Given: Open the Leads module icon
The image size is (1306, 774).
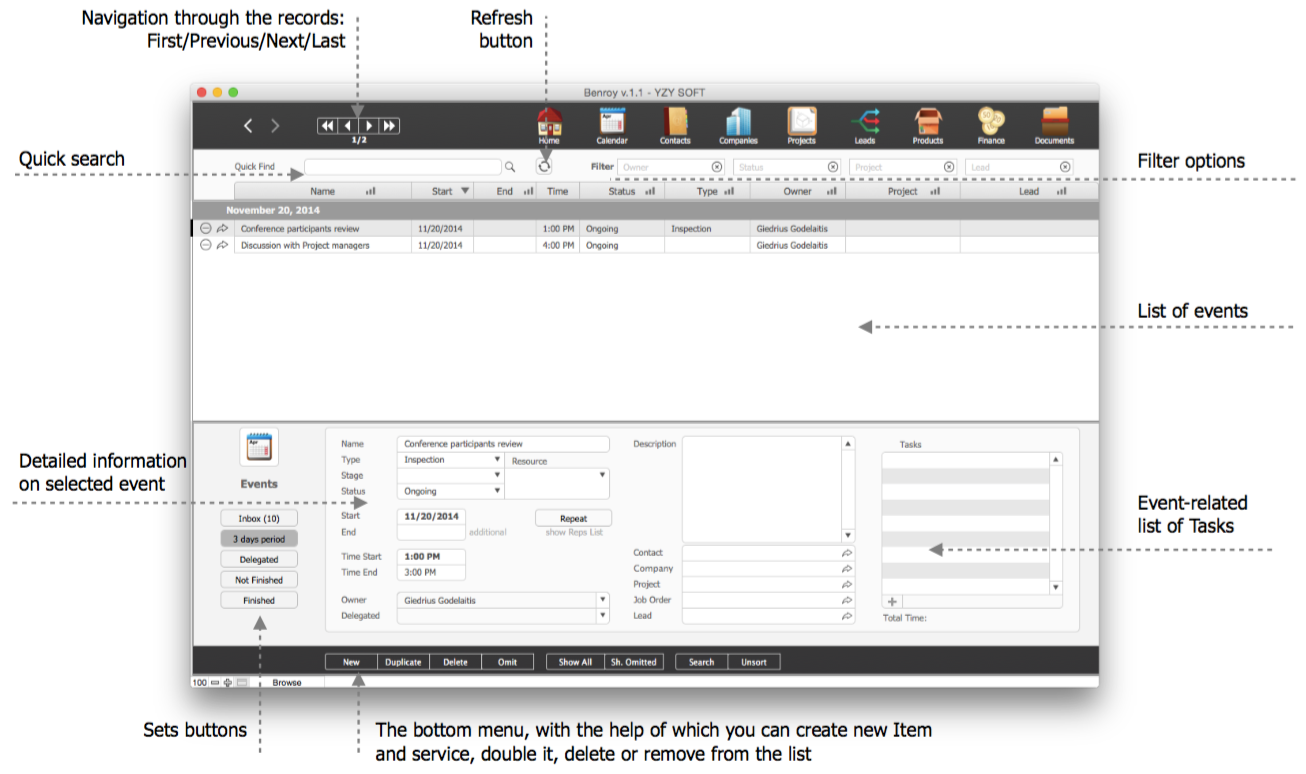Looking at the screenshot, I should click(x=865, y=123).
